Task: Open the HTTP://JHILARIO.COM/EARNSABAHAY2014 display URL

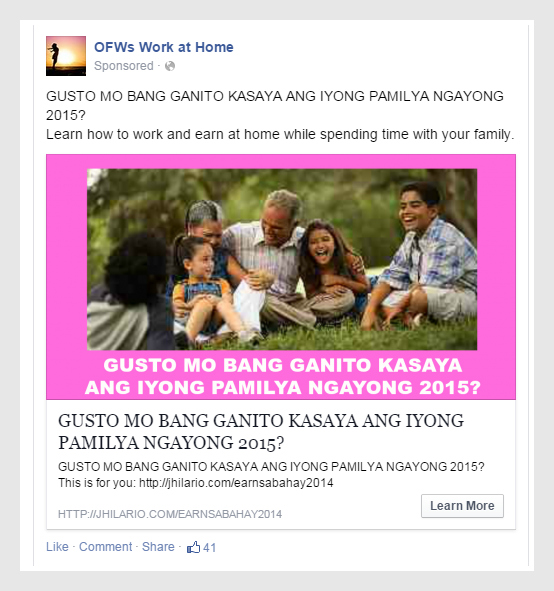Action: point(170,514)
